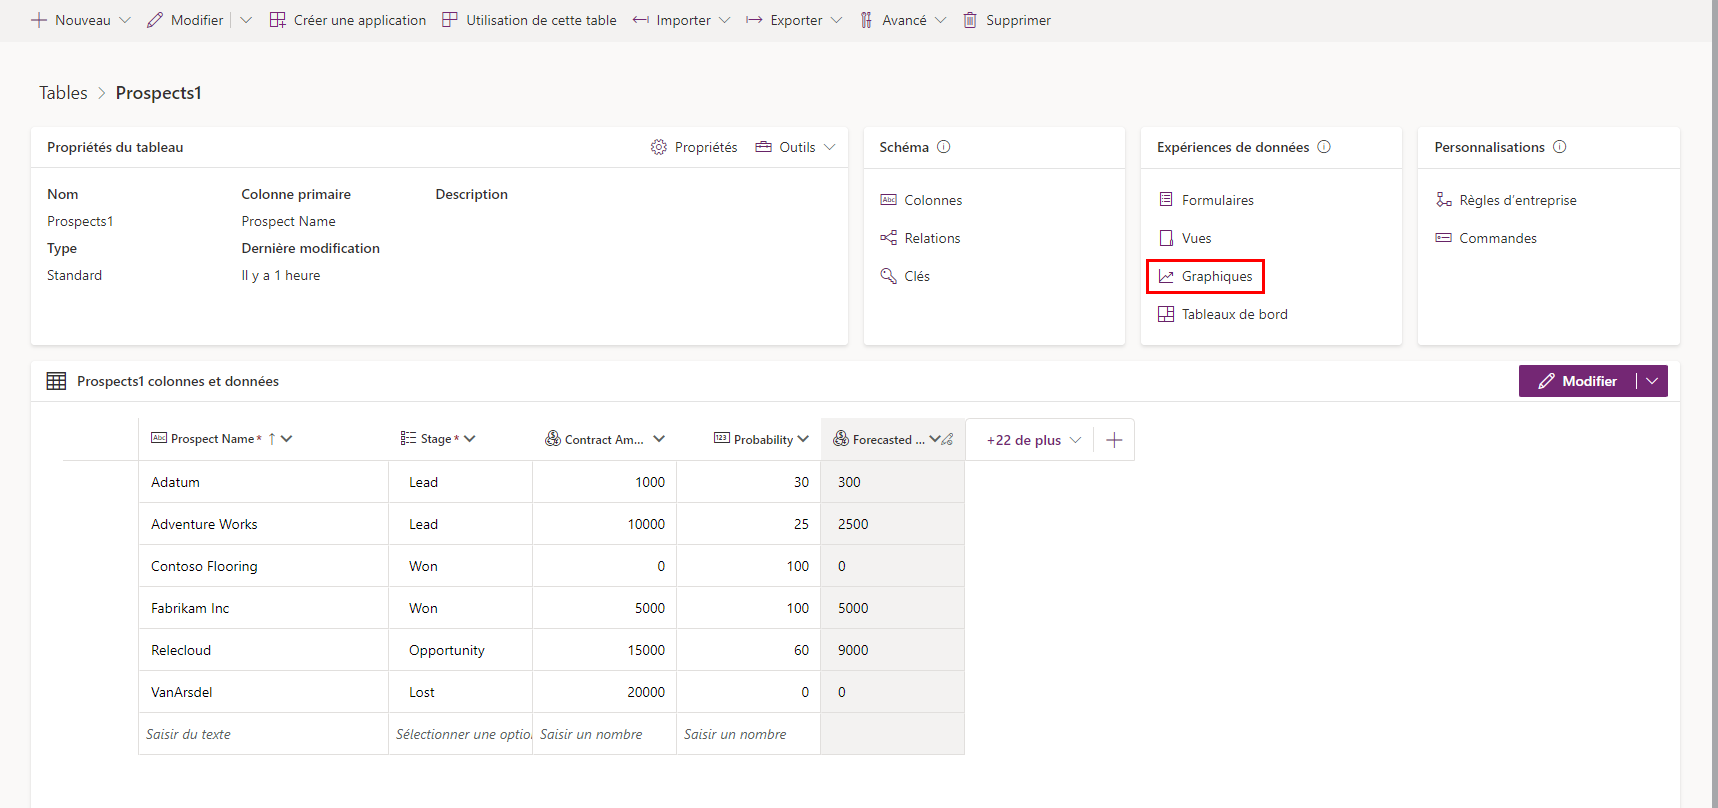Click the Schéma info icon

click(x=944, y=147)
